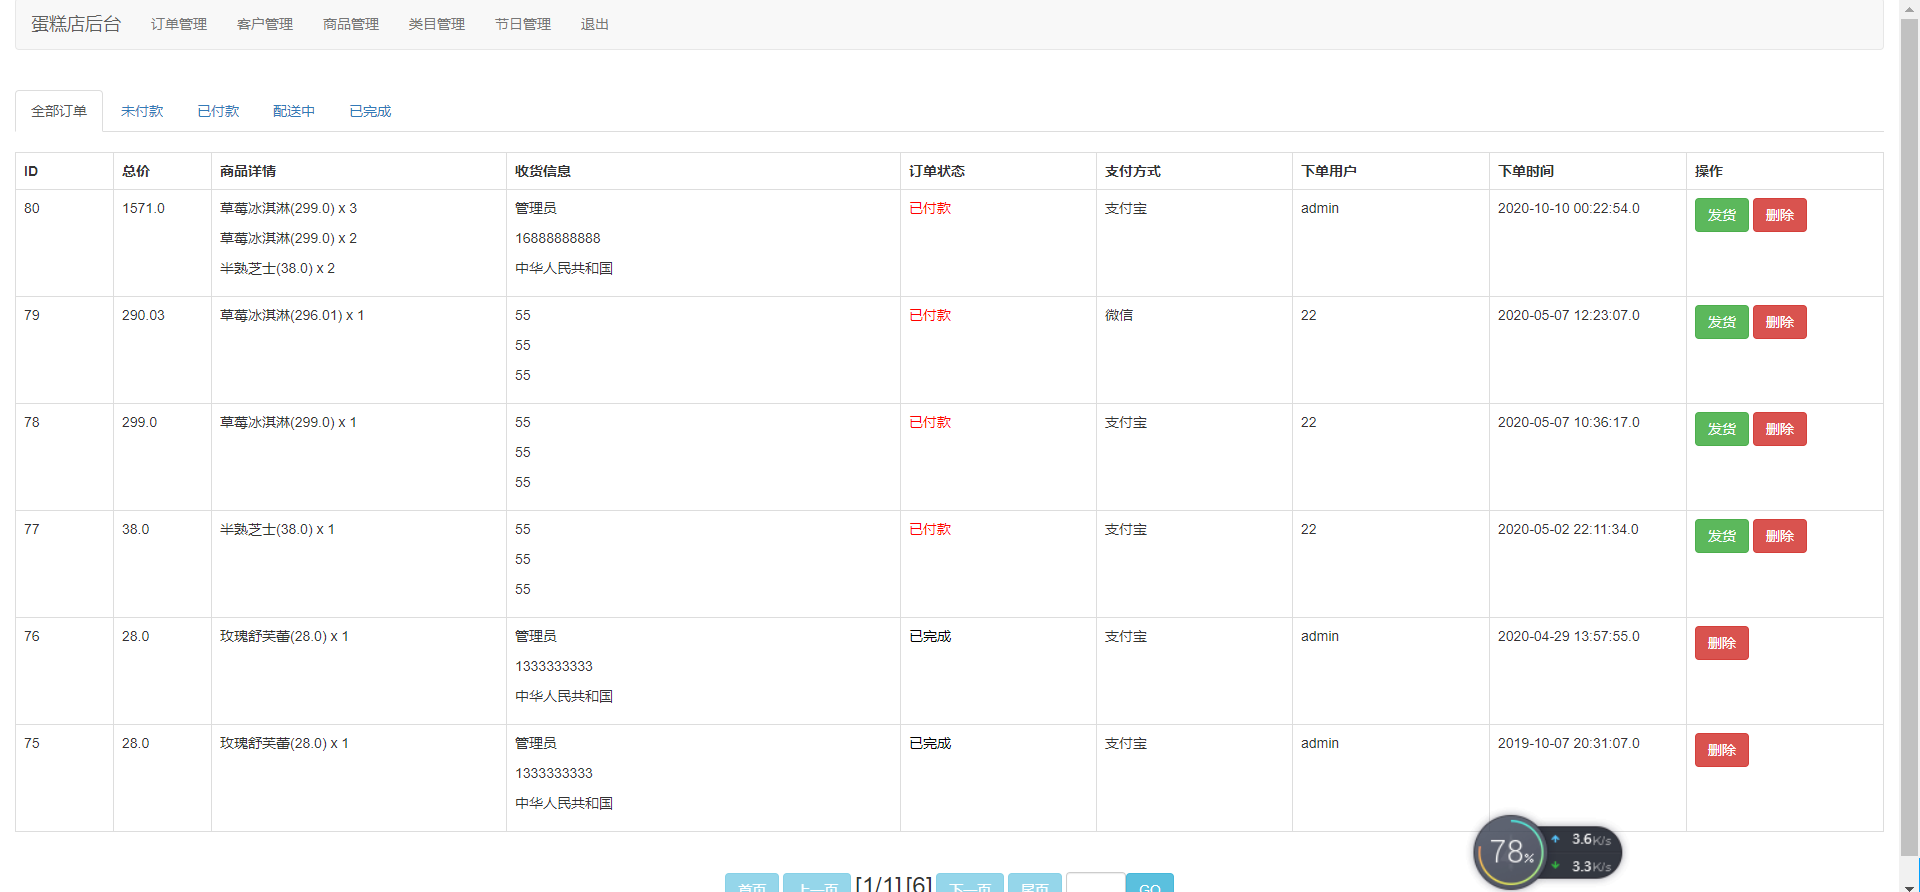Click the 78% memory usage floating widget
This screenshot has height=892, width=1920.
click(x=1511, y=852)
